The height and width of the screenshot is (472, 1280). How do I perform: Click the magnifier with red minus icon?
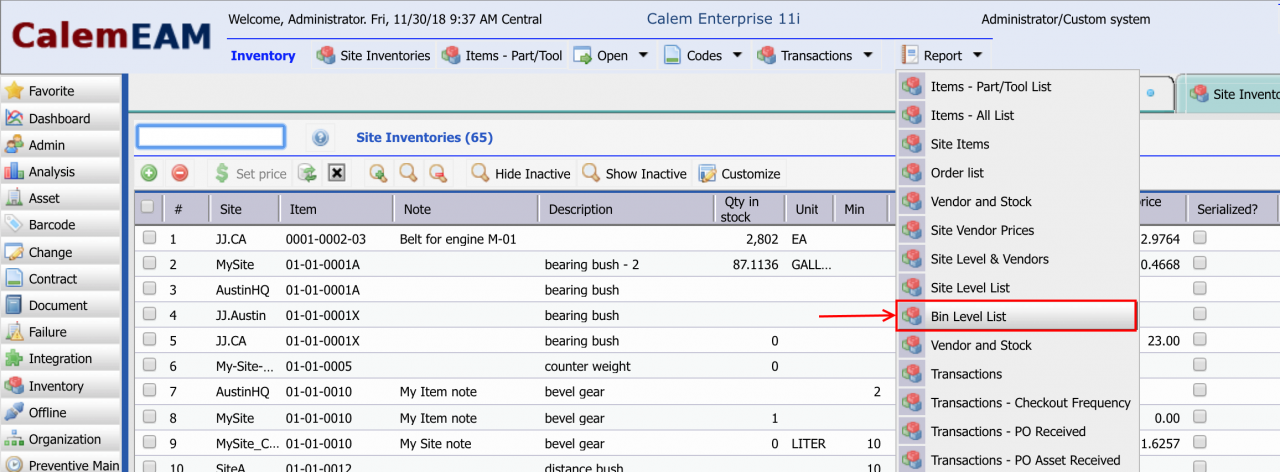(x=438, y=173)
